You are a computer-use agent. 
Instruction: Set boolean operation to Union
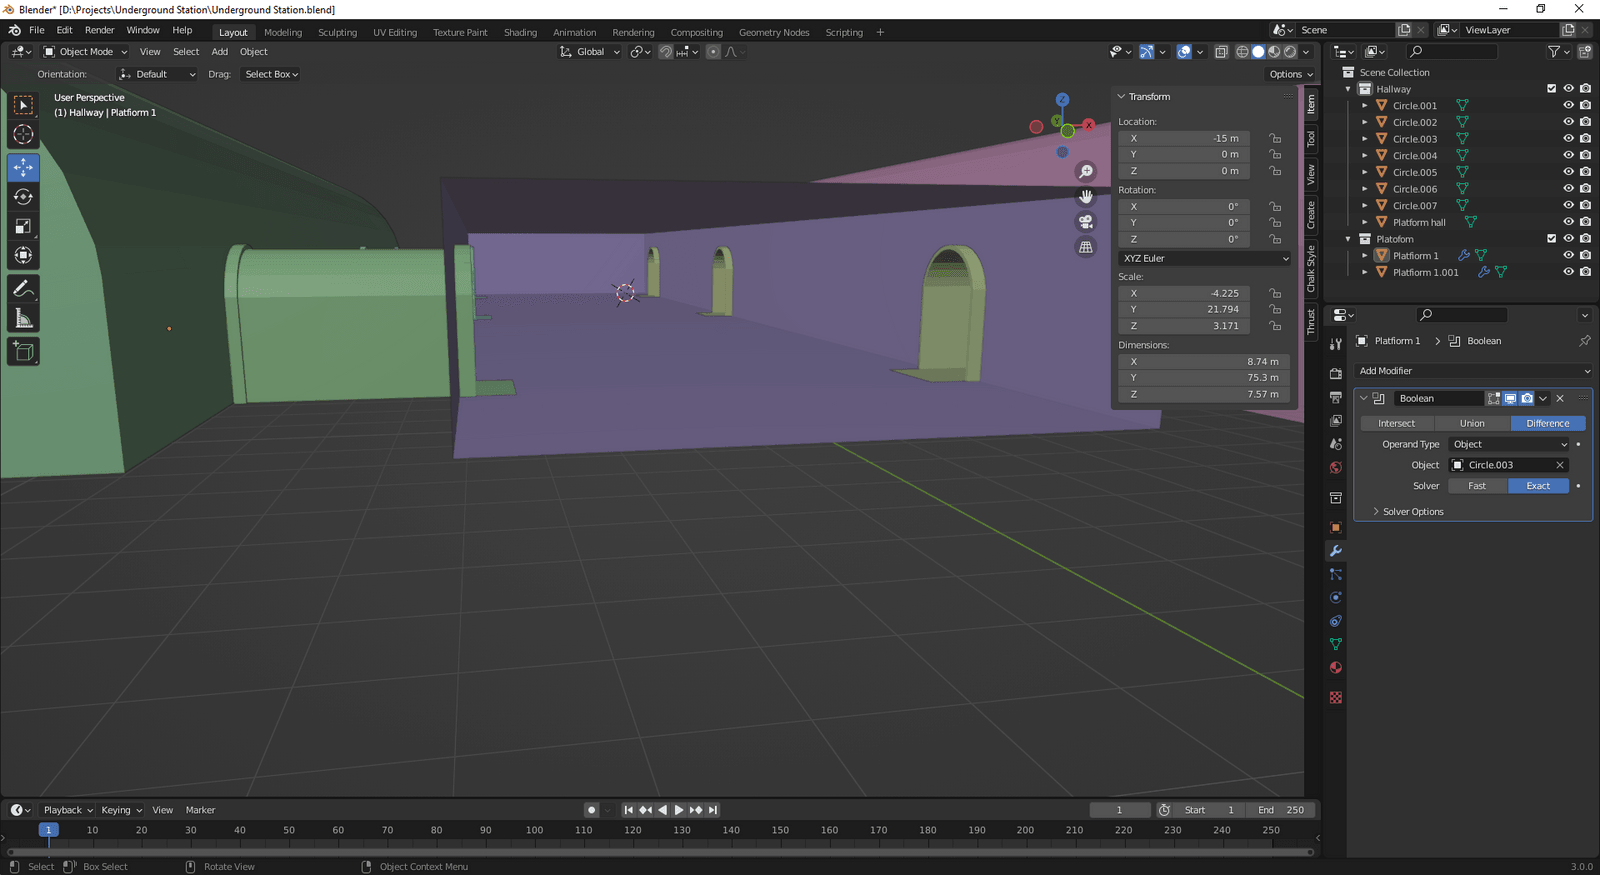pos(1472,423)
